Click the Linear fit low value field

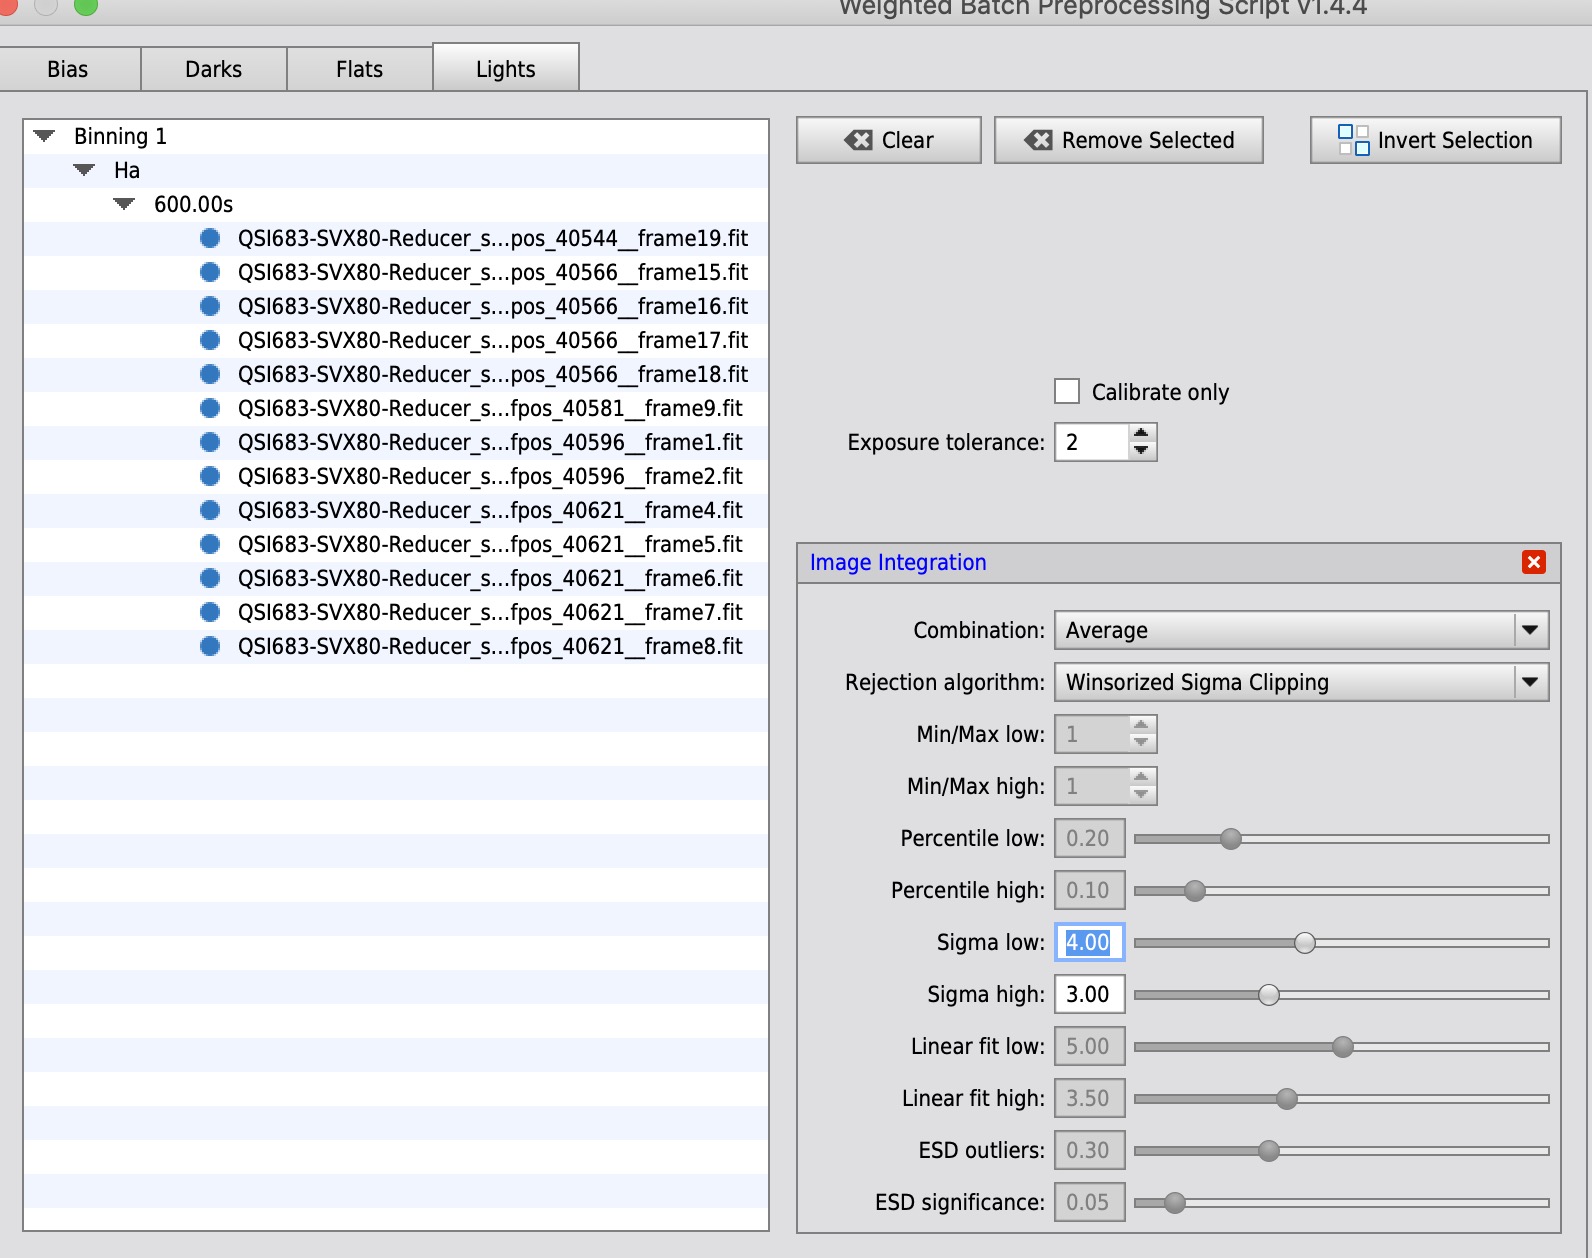click(x=1090, y=1046)
